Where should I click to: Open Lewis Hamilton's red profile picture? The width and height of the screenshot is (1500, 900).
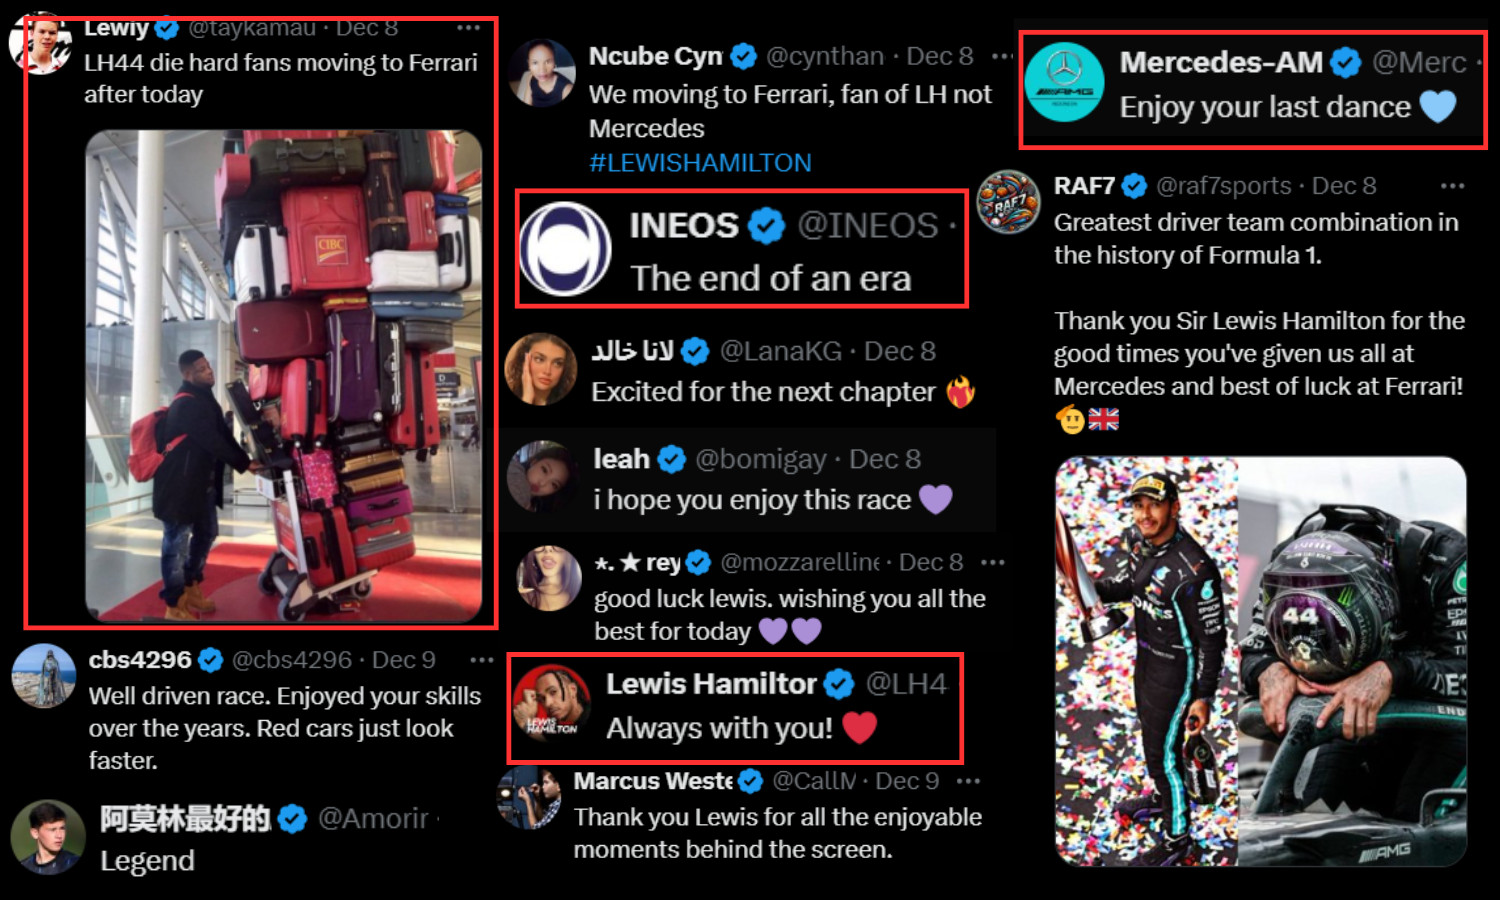(552, 703)
